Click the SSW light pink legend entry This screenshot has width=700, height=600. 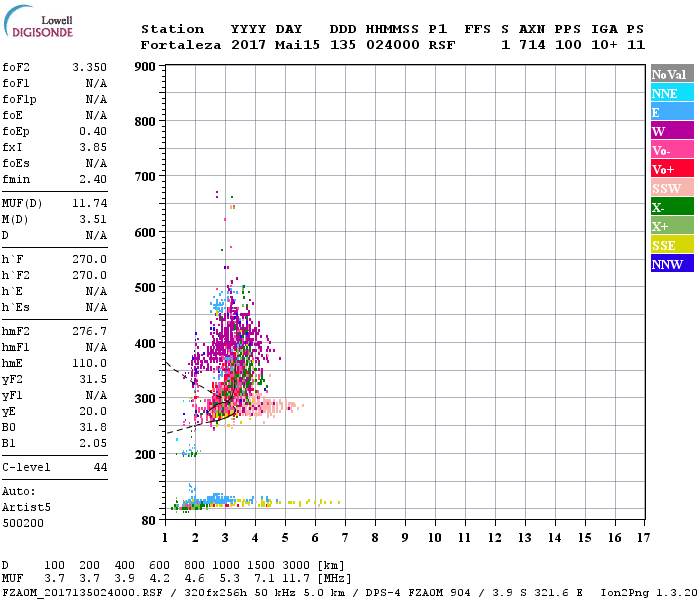pos(672,188)
